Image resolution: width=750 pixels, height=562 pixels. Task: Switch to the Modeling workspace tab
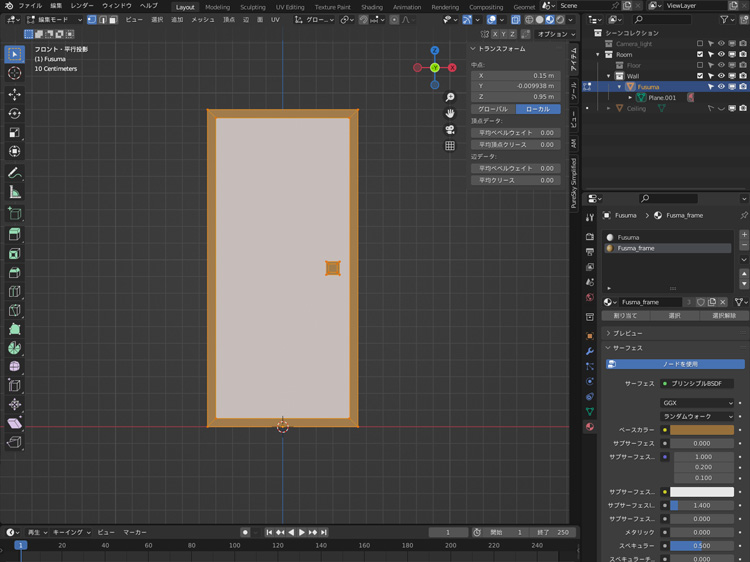[217, 7]
